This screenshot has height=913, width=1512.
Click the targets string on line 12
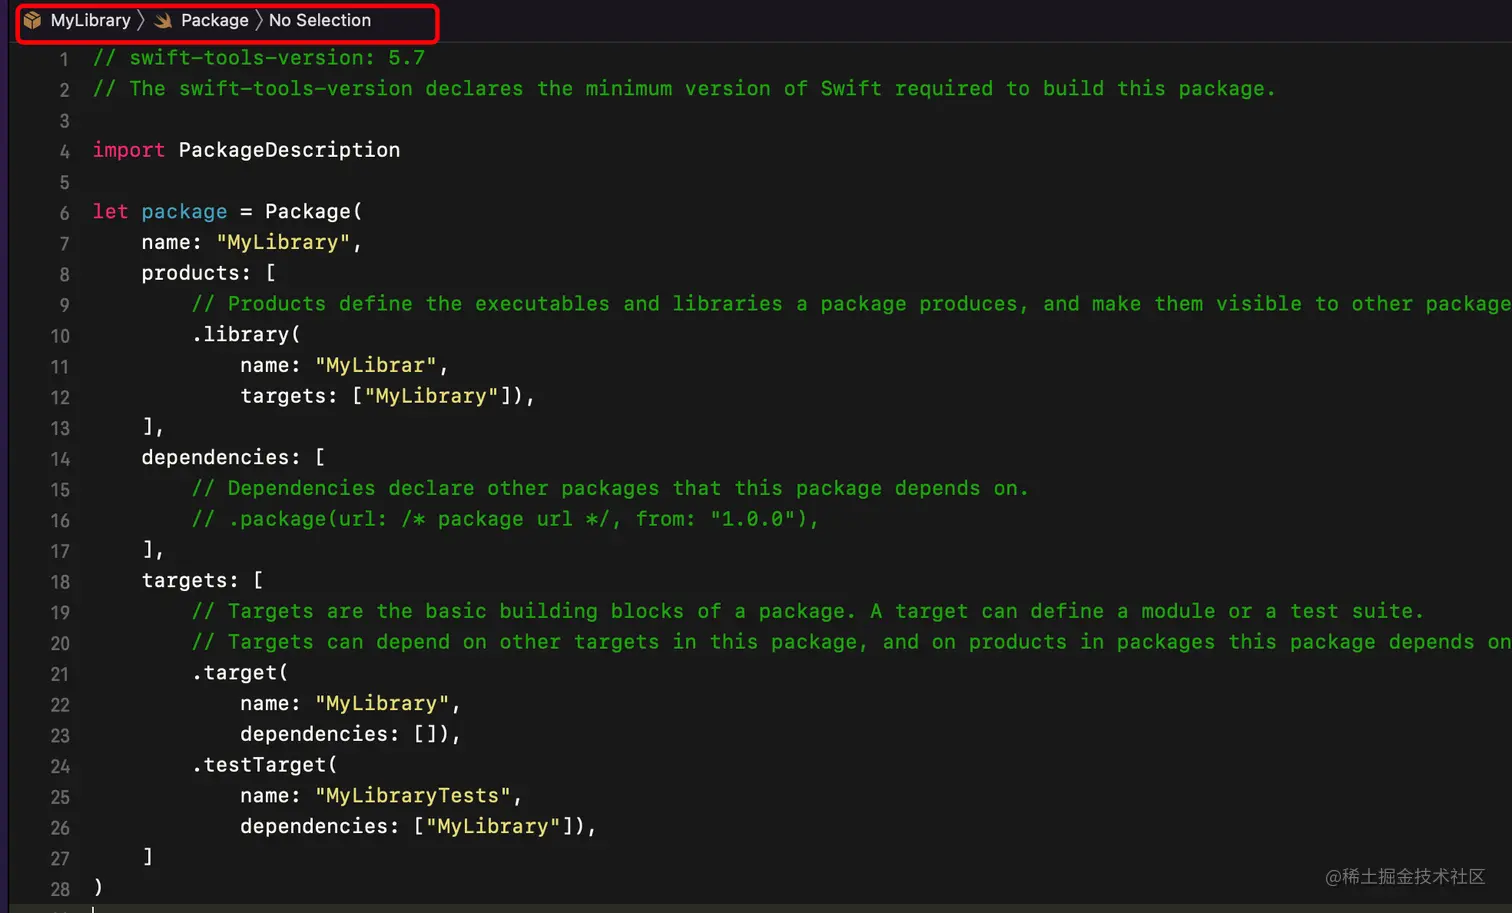tap(431, 396)
